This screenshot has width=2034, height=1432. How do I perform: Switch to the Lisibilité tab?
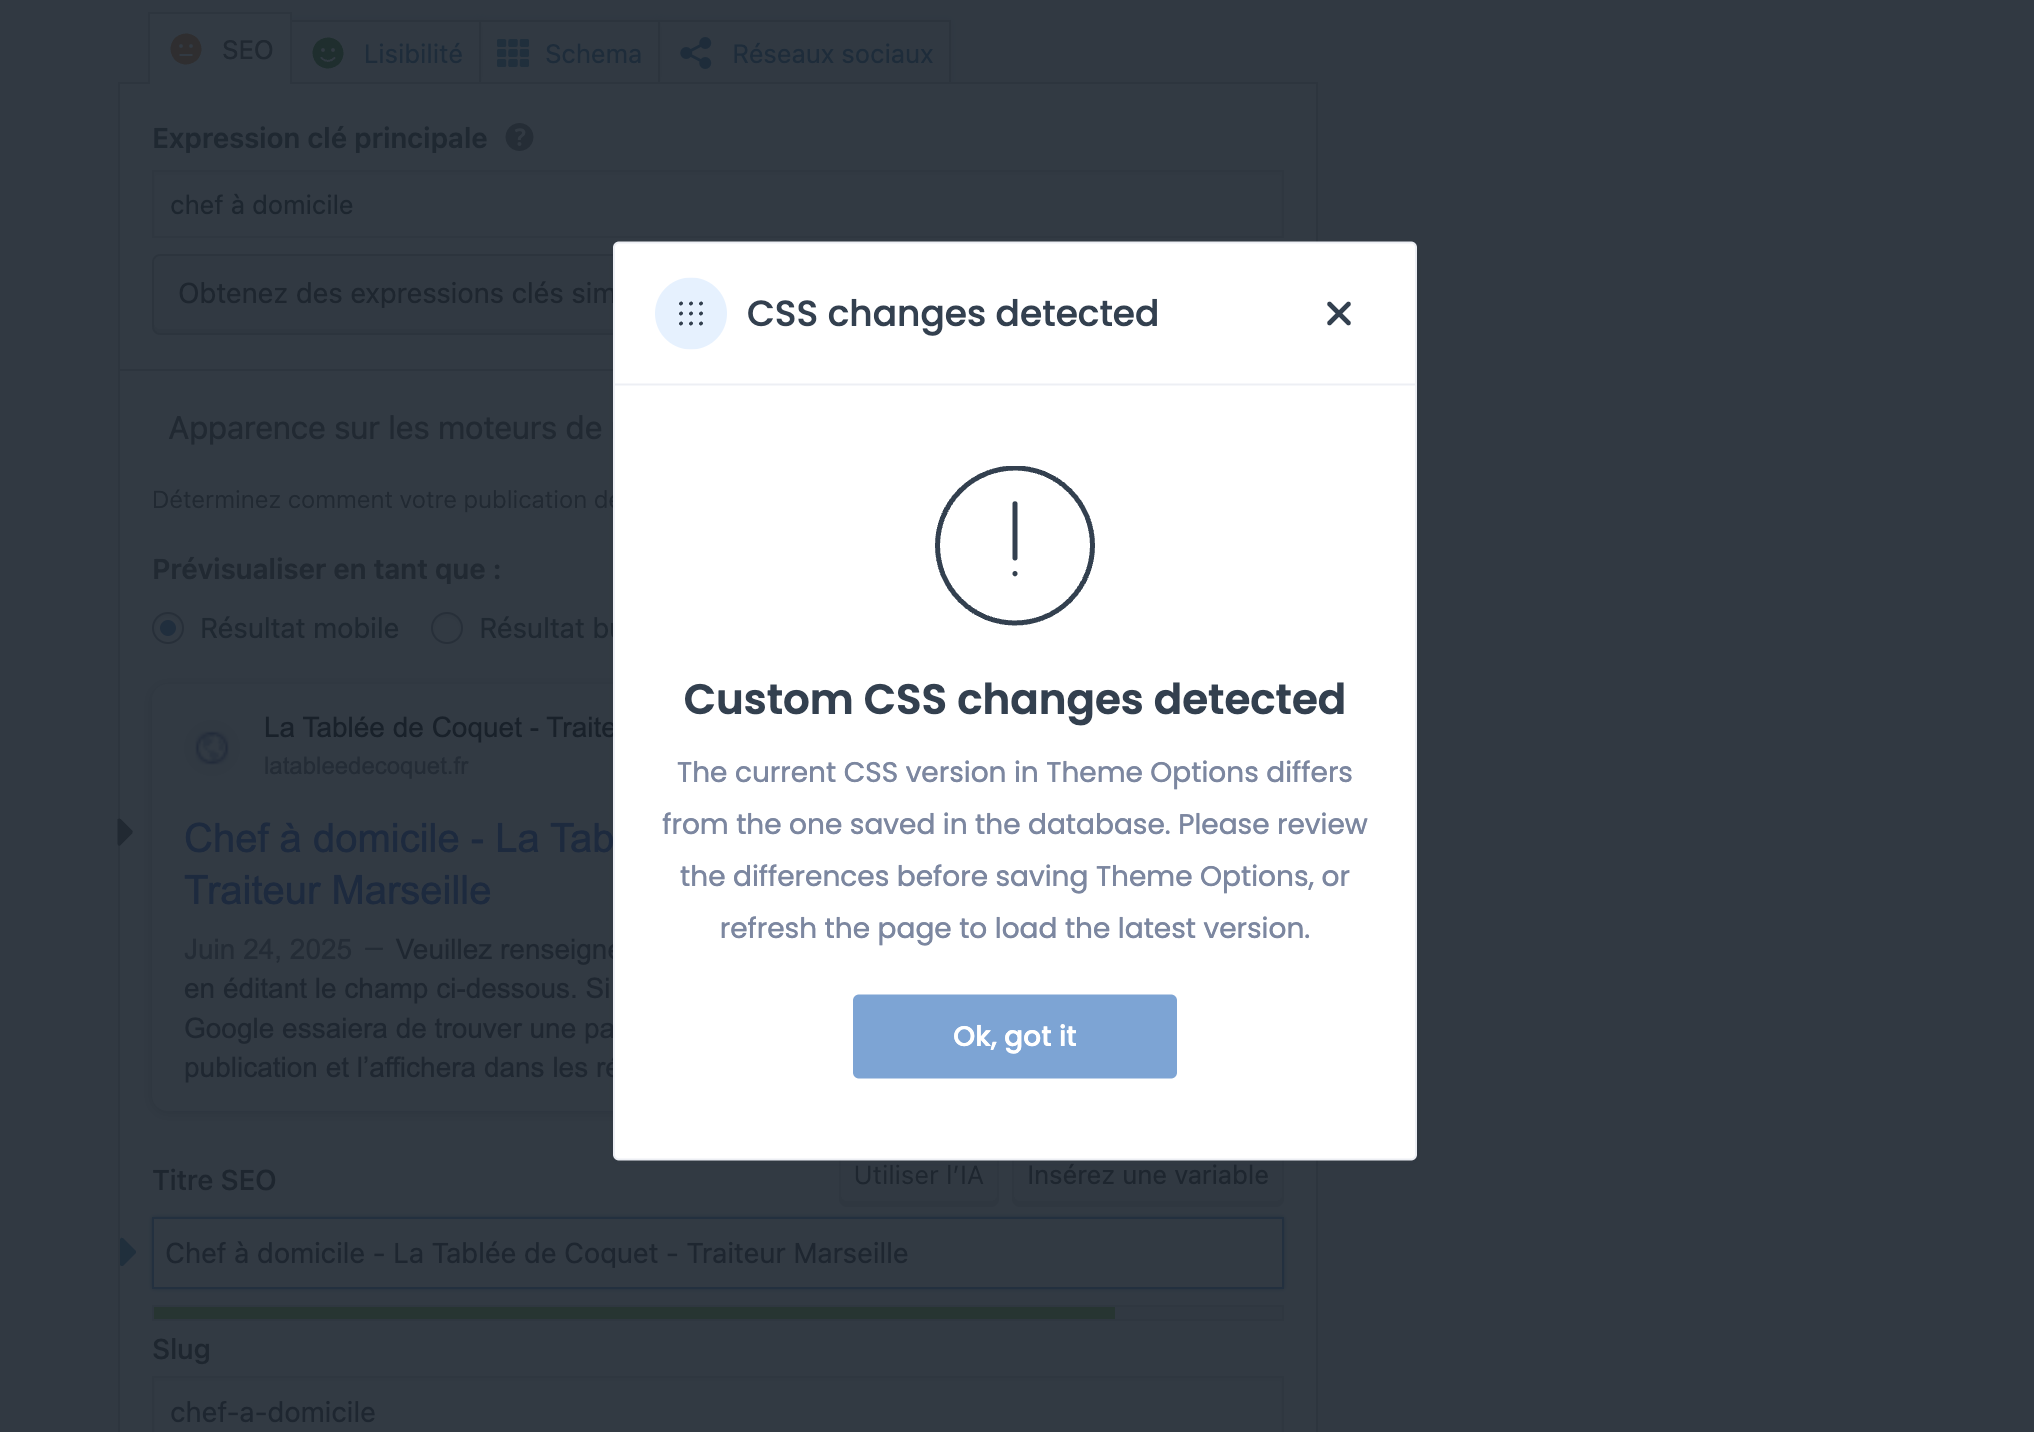pos(386,53)
